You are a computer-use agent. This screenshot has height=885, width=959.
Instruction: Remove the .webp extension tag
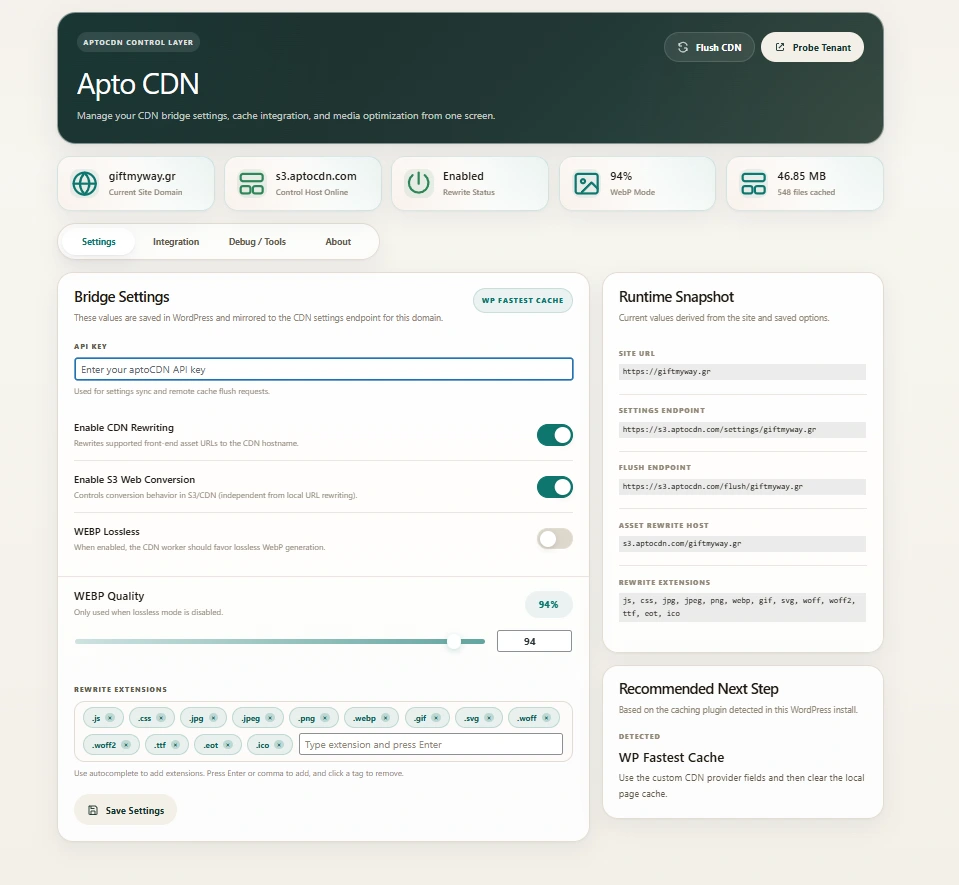coord(384,718)
